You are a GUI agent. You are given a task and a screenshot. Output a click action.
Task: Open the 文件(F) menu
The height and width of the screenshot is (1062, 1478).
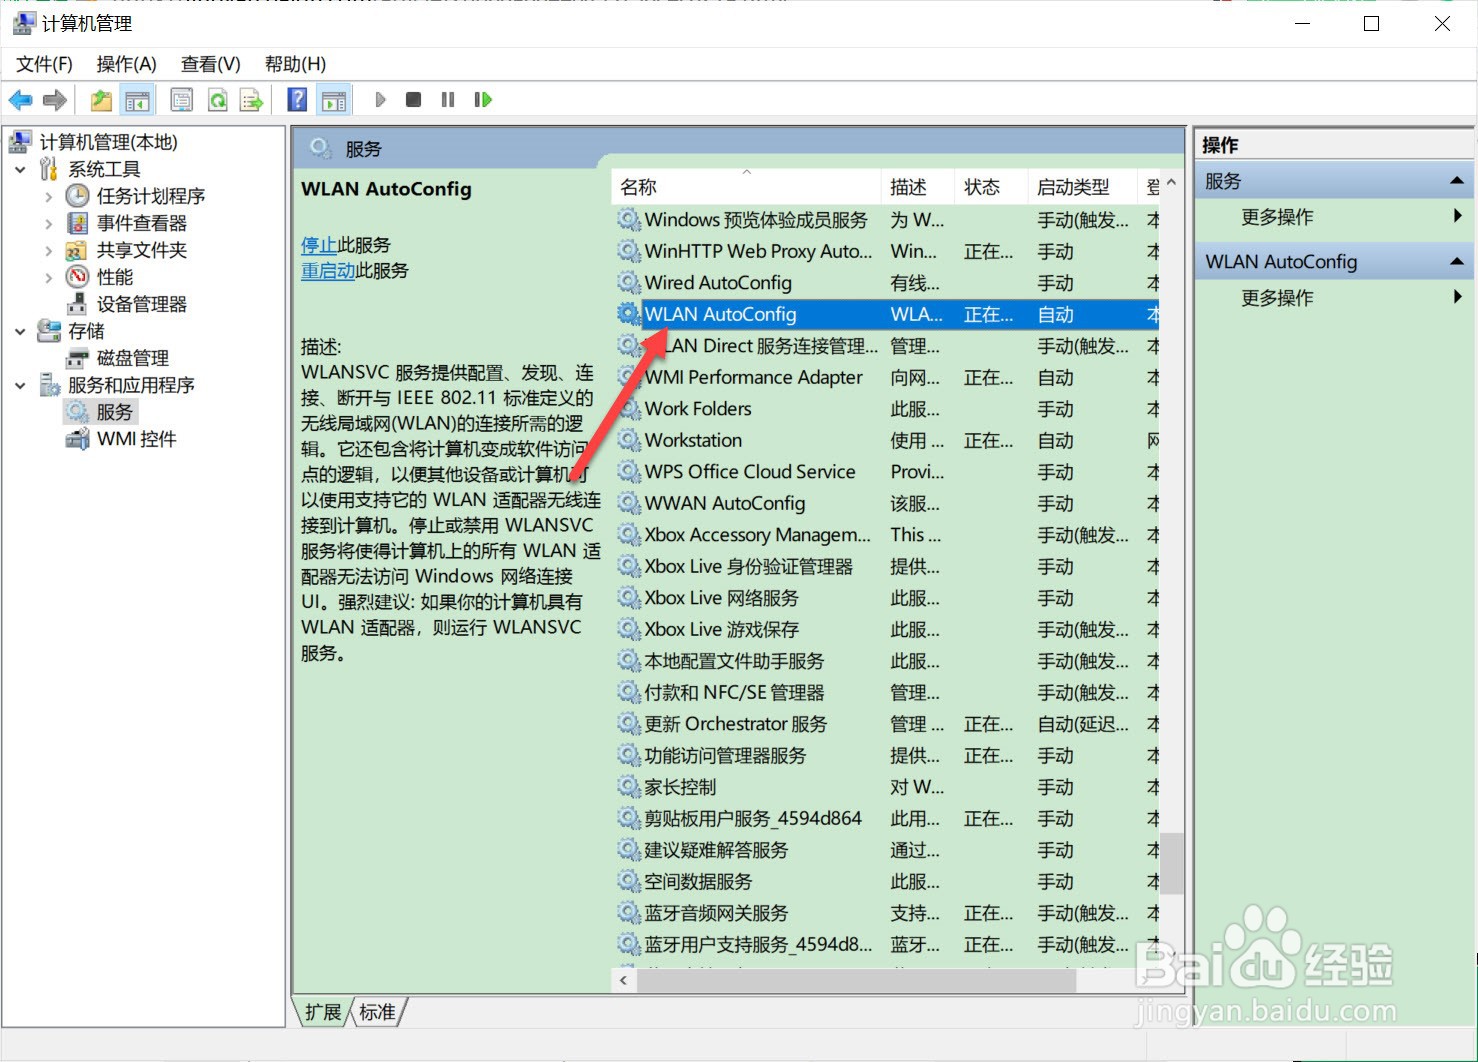(x=44, y=64)
